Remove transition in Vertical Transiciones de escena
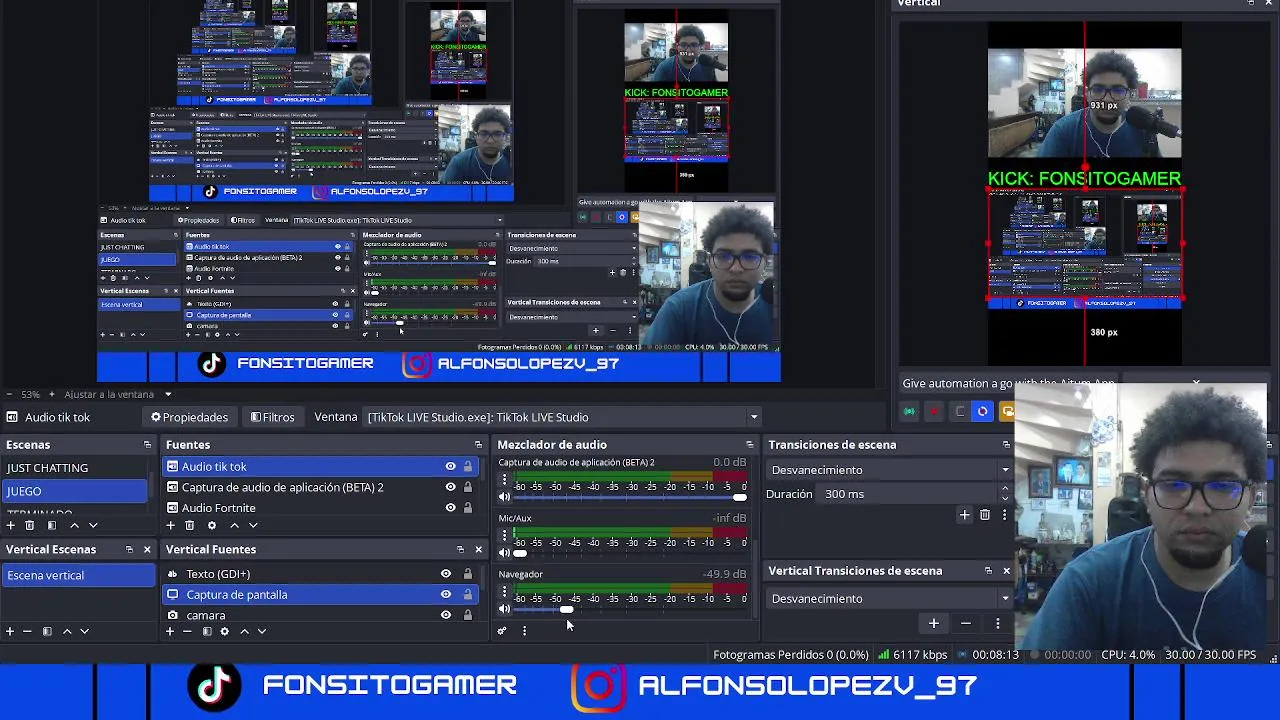 pos(965,623)
